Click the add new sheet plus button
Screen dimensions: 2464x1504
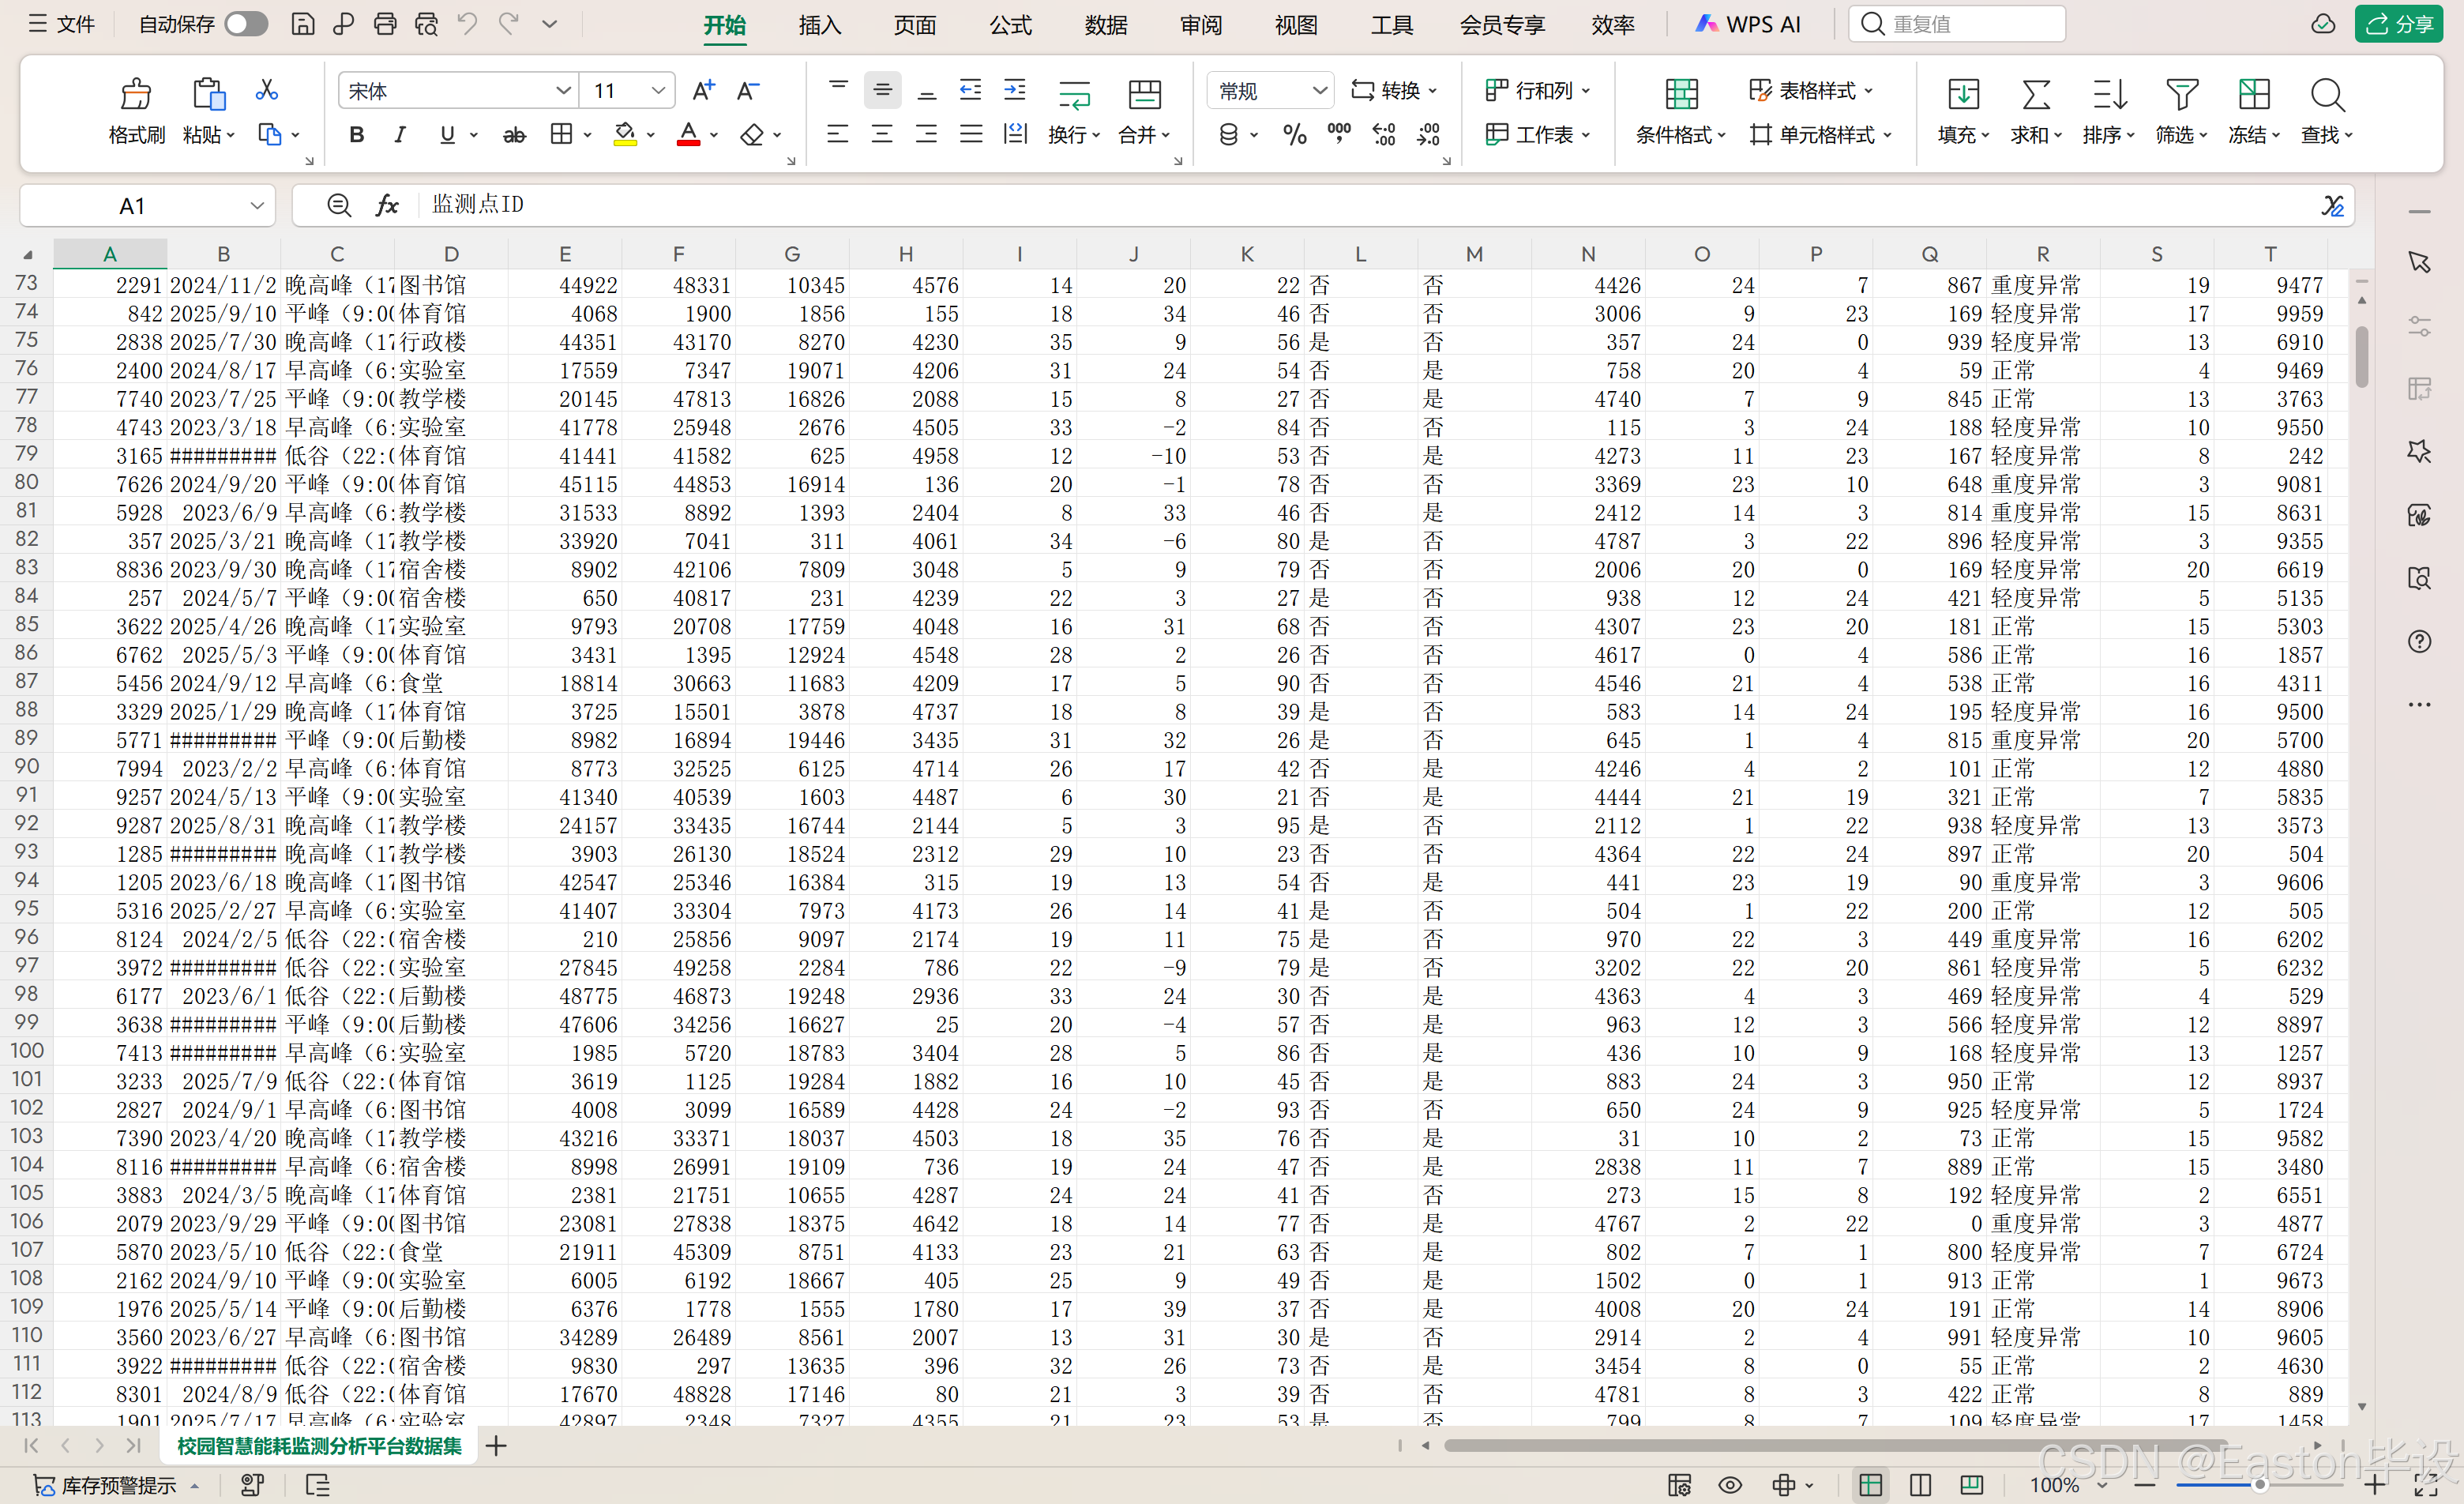tap(496, 1446)
